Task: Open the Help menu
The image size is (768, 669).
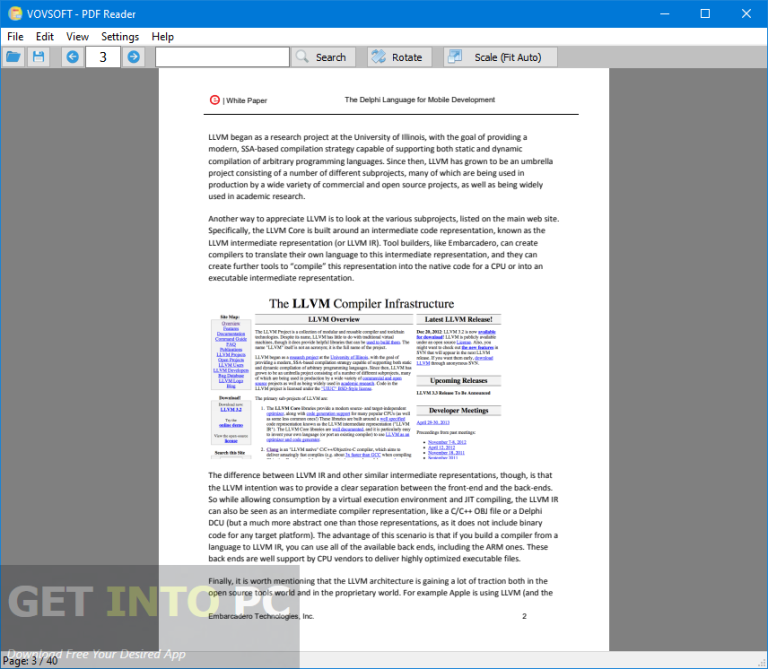Action: tap(162, 37)
